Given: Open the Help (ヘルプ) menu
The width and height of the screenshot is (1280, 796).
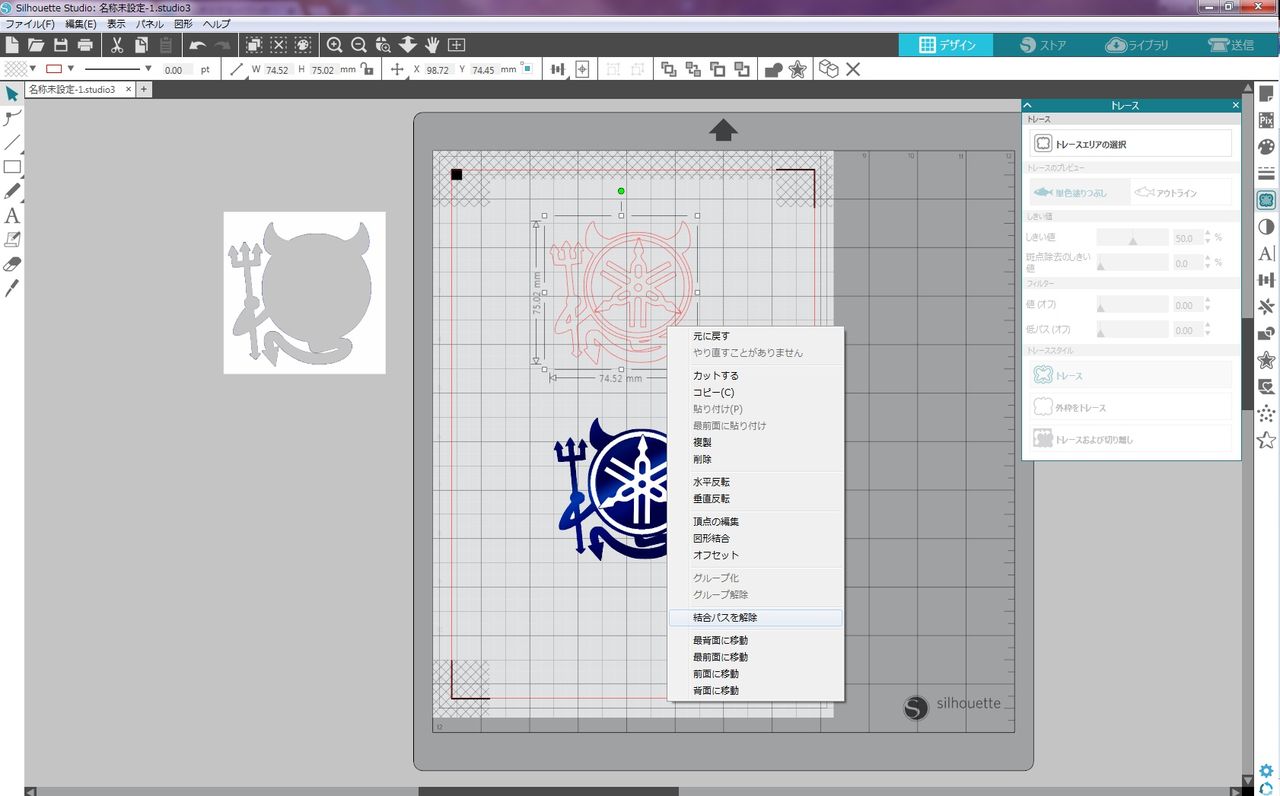Looking at the screenshot, I should tap(216, 23).
